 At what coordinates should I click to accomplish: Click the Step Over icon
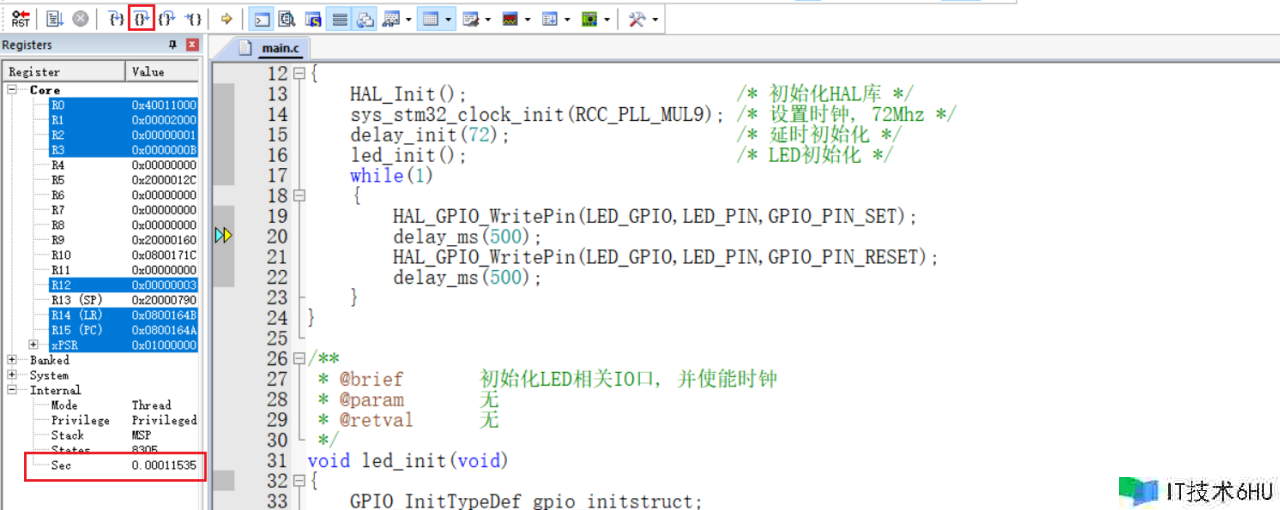(141, 18)
